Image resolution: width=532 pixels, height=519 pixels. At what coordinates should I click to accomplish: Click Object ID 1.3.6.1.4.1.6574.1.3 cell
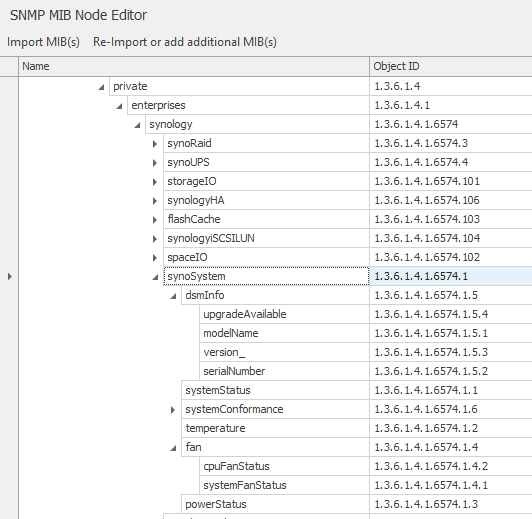pos(451,504)
